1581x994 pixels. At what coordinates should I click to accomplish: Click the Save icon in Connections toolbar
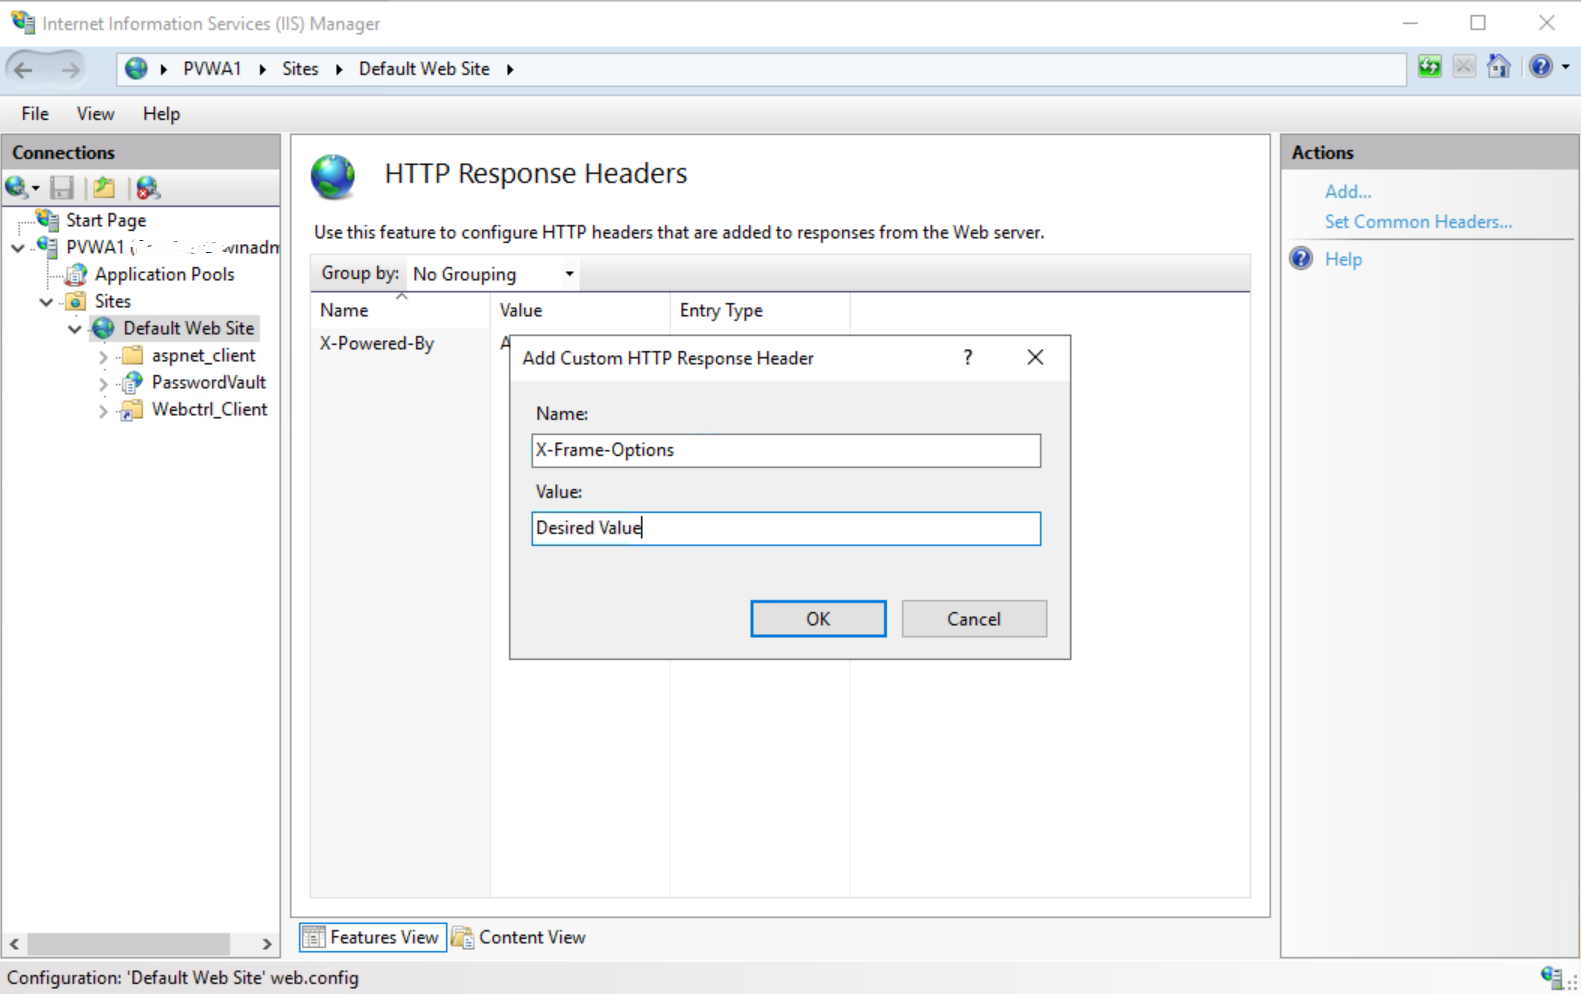pyautogui.click(x=62, y=187)
